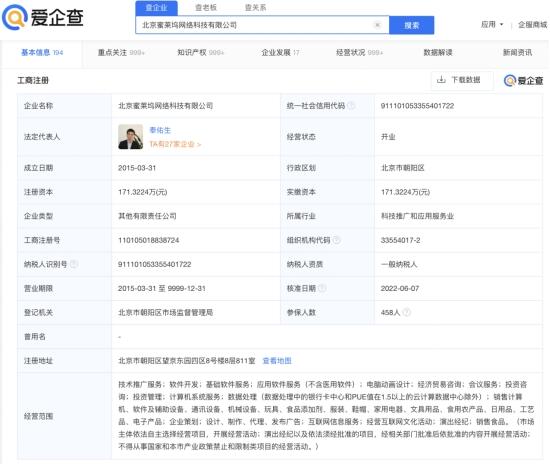Image resolution: width=550 pixels, height=464 pixels.
Task: Select the 纳税人资质 value 一般纳税人
Action: click(x=399, y=264)
